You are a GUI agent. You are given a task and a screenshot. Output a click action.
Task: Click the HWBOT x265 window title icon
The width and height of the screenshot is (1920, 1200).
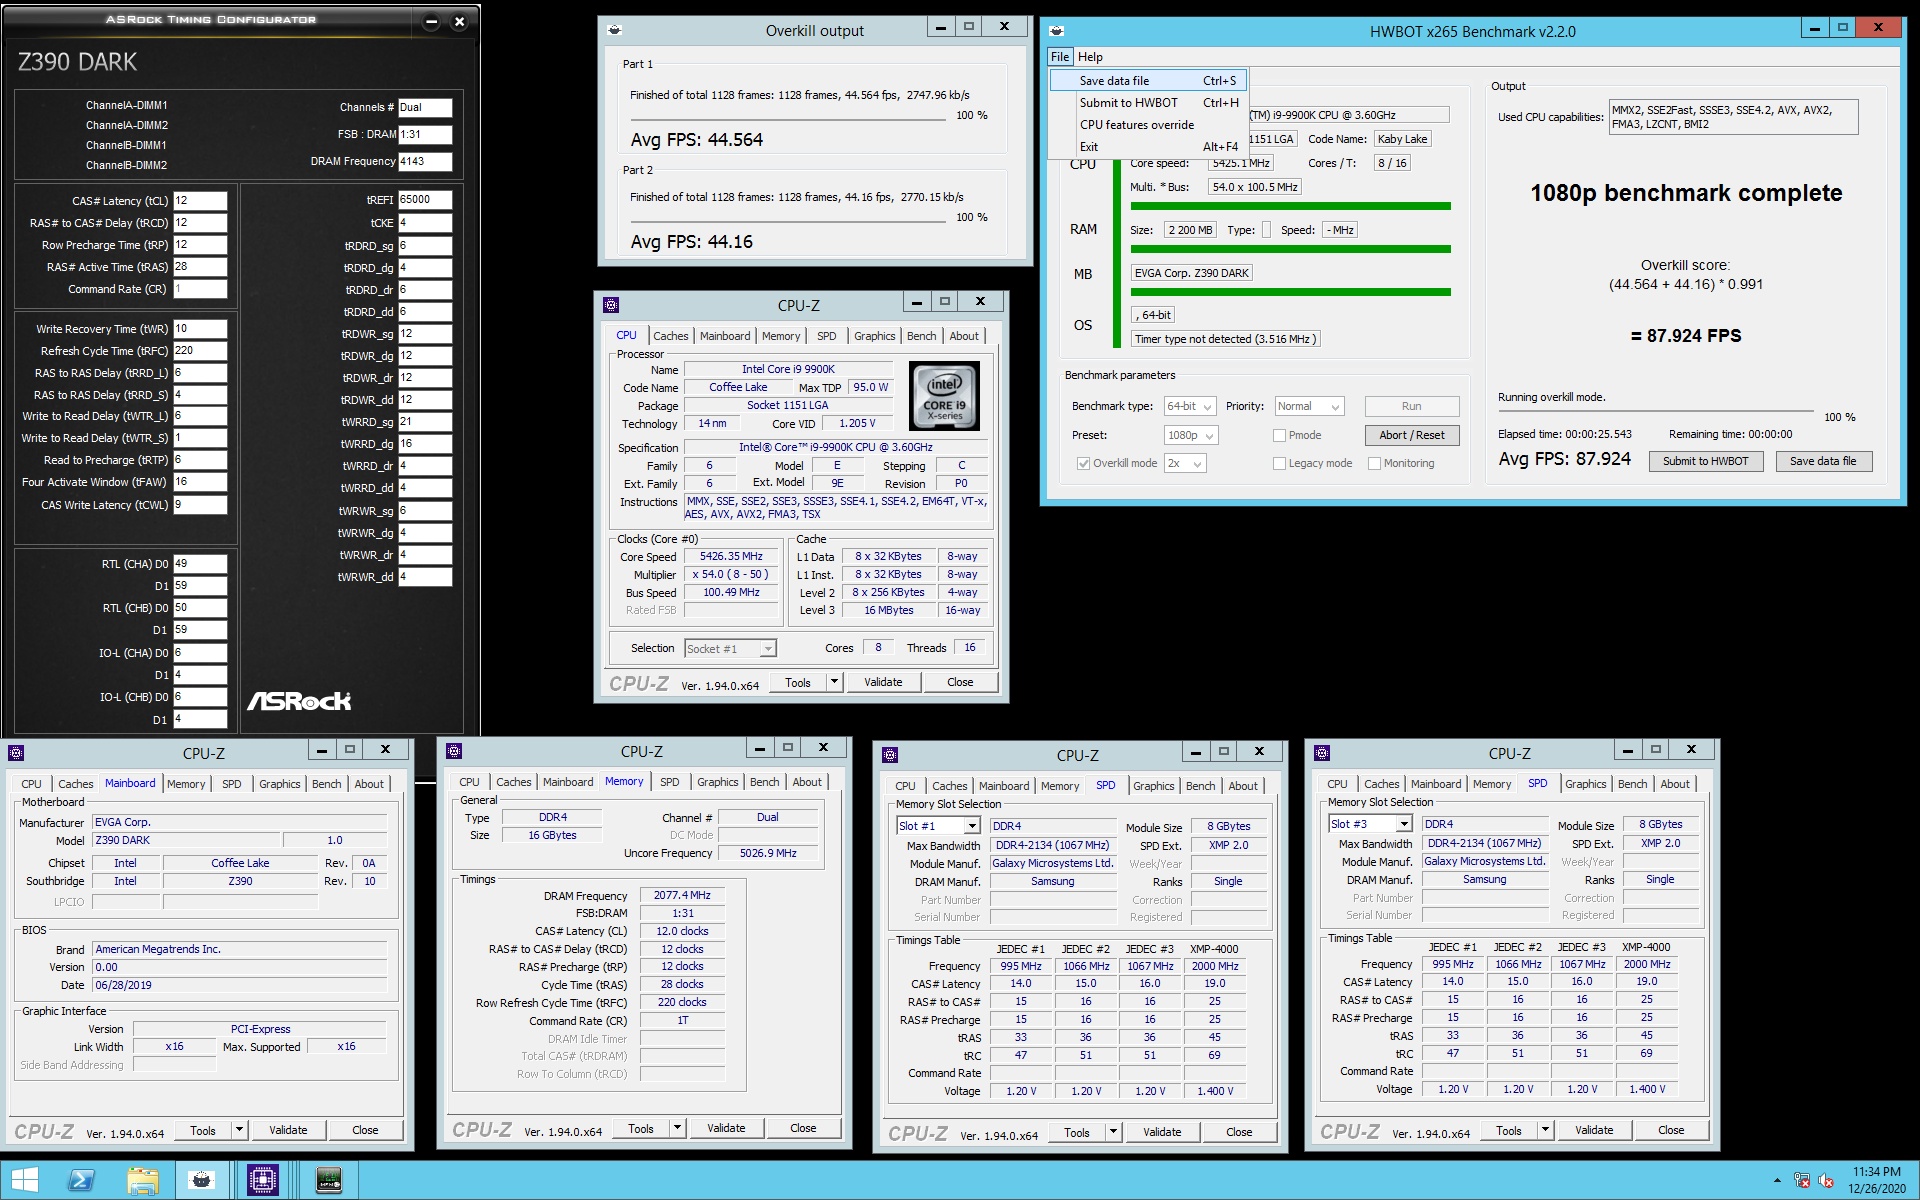click(1057, 31)
